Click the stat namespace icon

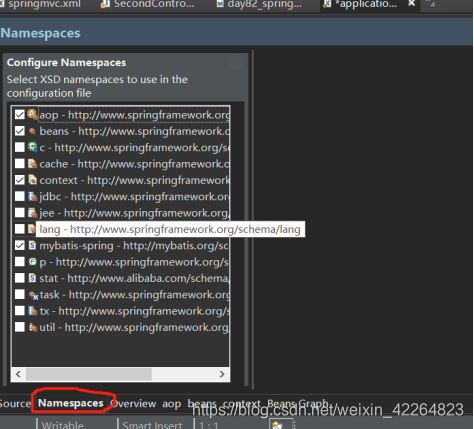tap(32, 278)
